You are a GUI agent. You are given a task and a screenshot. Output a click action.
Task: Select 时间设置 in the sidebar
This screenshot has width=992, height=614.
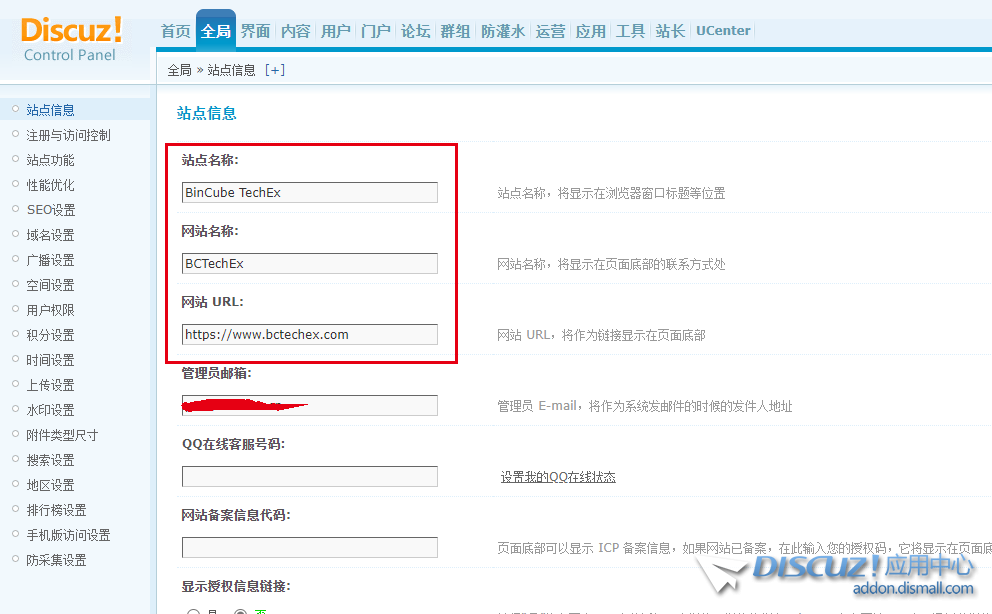point(51,360)
